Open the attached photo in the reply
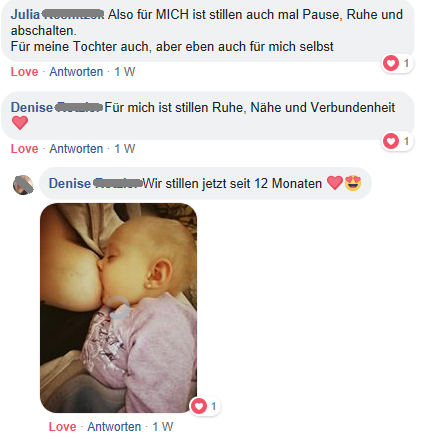The width and height of the screenshot is (421, 439). 118,308
